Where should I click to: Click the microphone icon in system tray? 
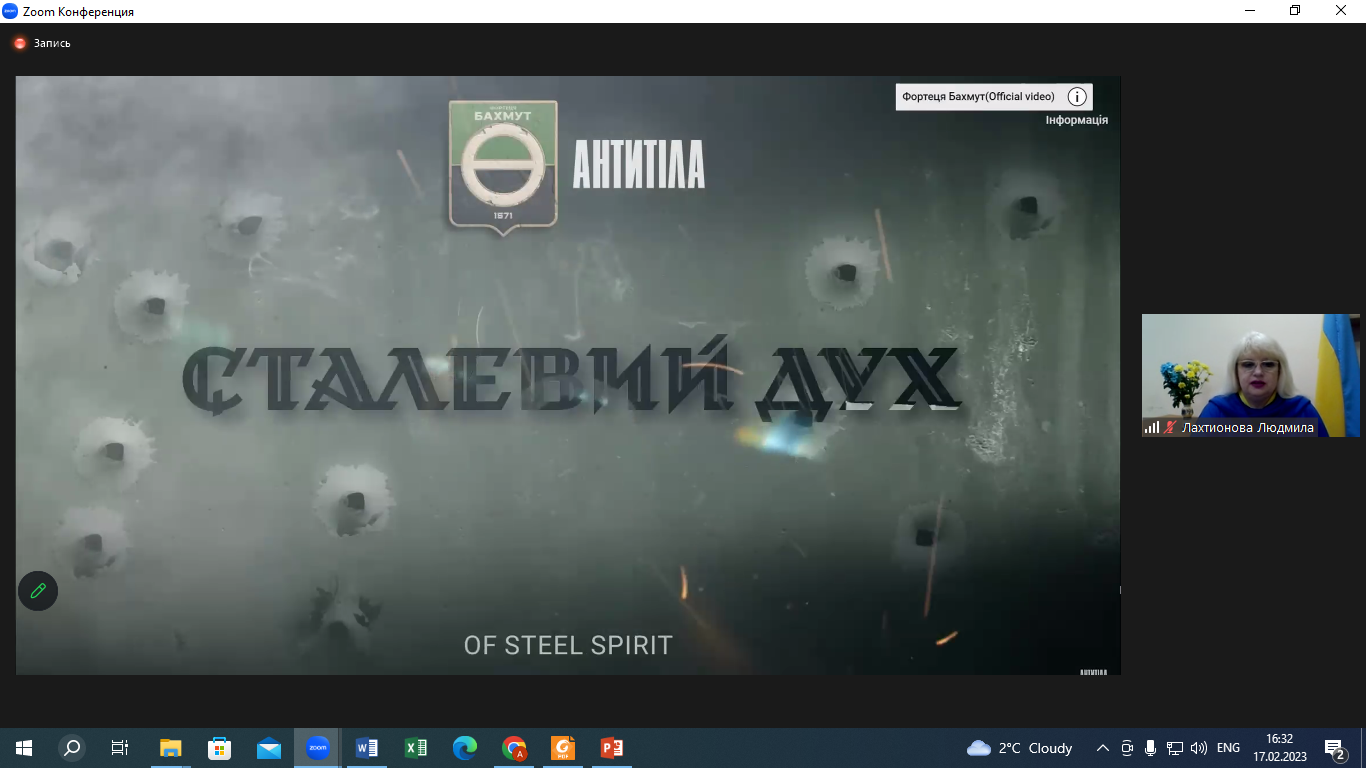(x=1151, y=748)
